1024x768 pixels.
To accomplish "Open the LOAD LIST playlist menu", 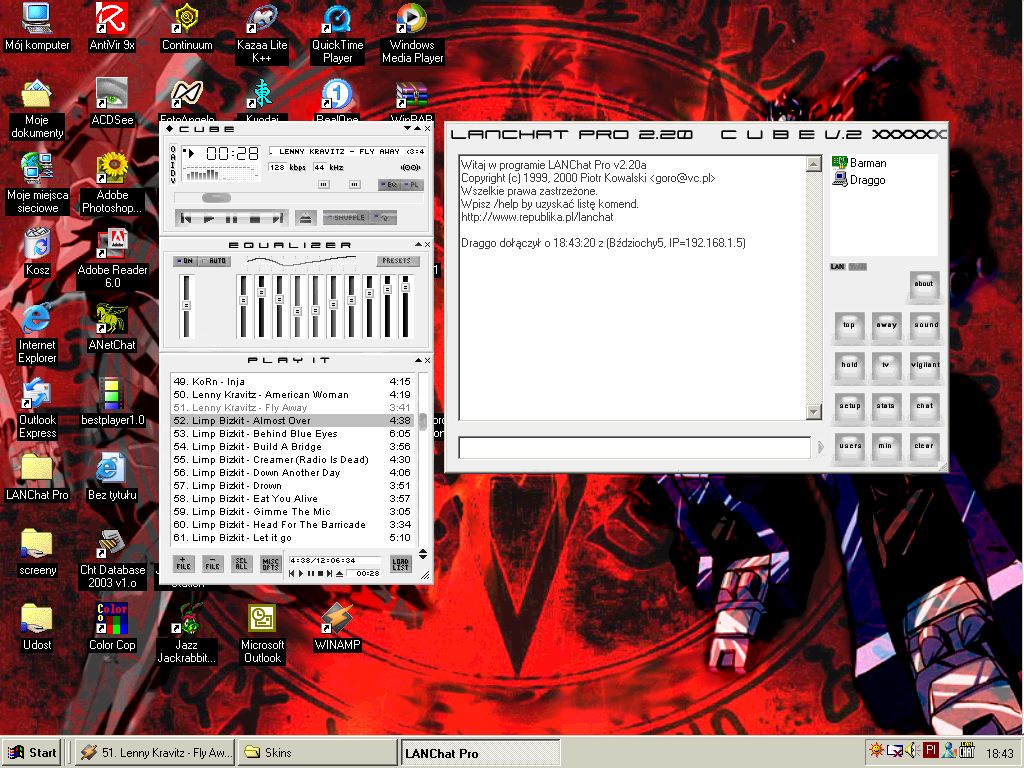I will [x=400, y=564].
